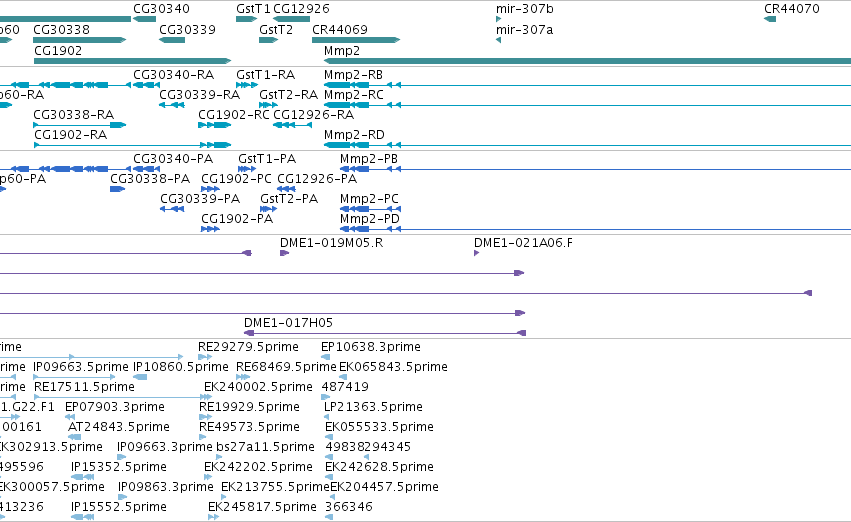Select EST EP07903.3prime label
Image resolution: width=851 pixels, height=522 pixels.
pyautogui.click(x=115, y=407)
